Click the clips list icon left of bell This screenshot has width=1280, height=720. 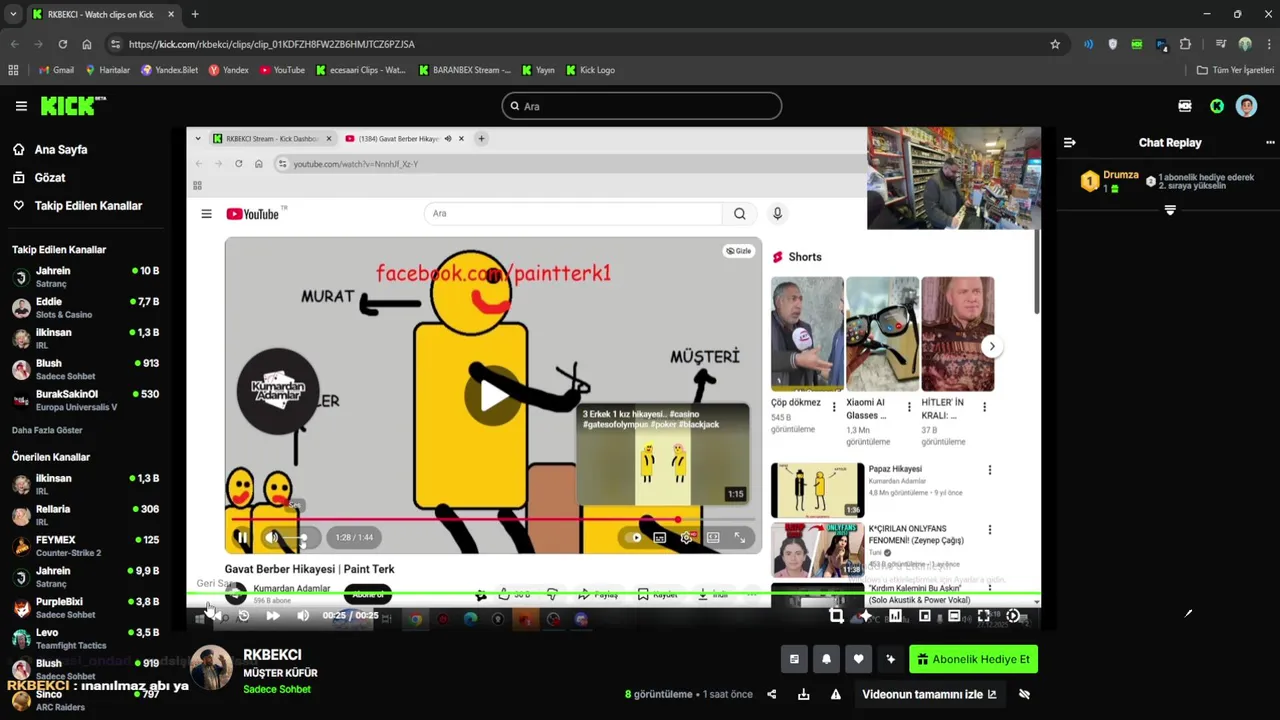point(794,659)
